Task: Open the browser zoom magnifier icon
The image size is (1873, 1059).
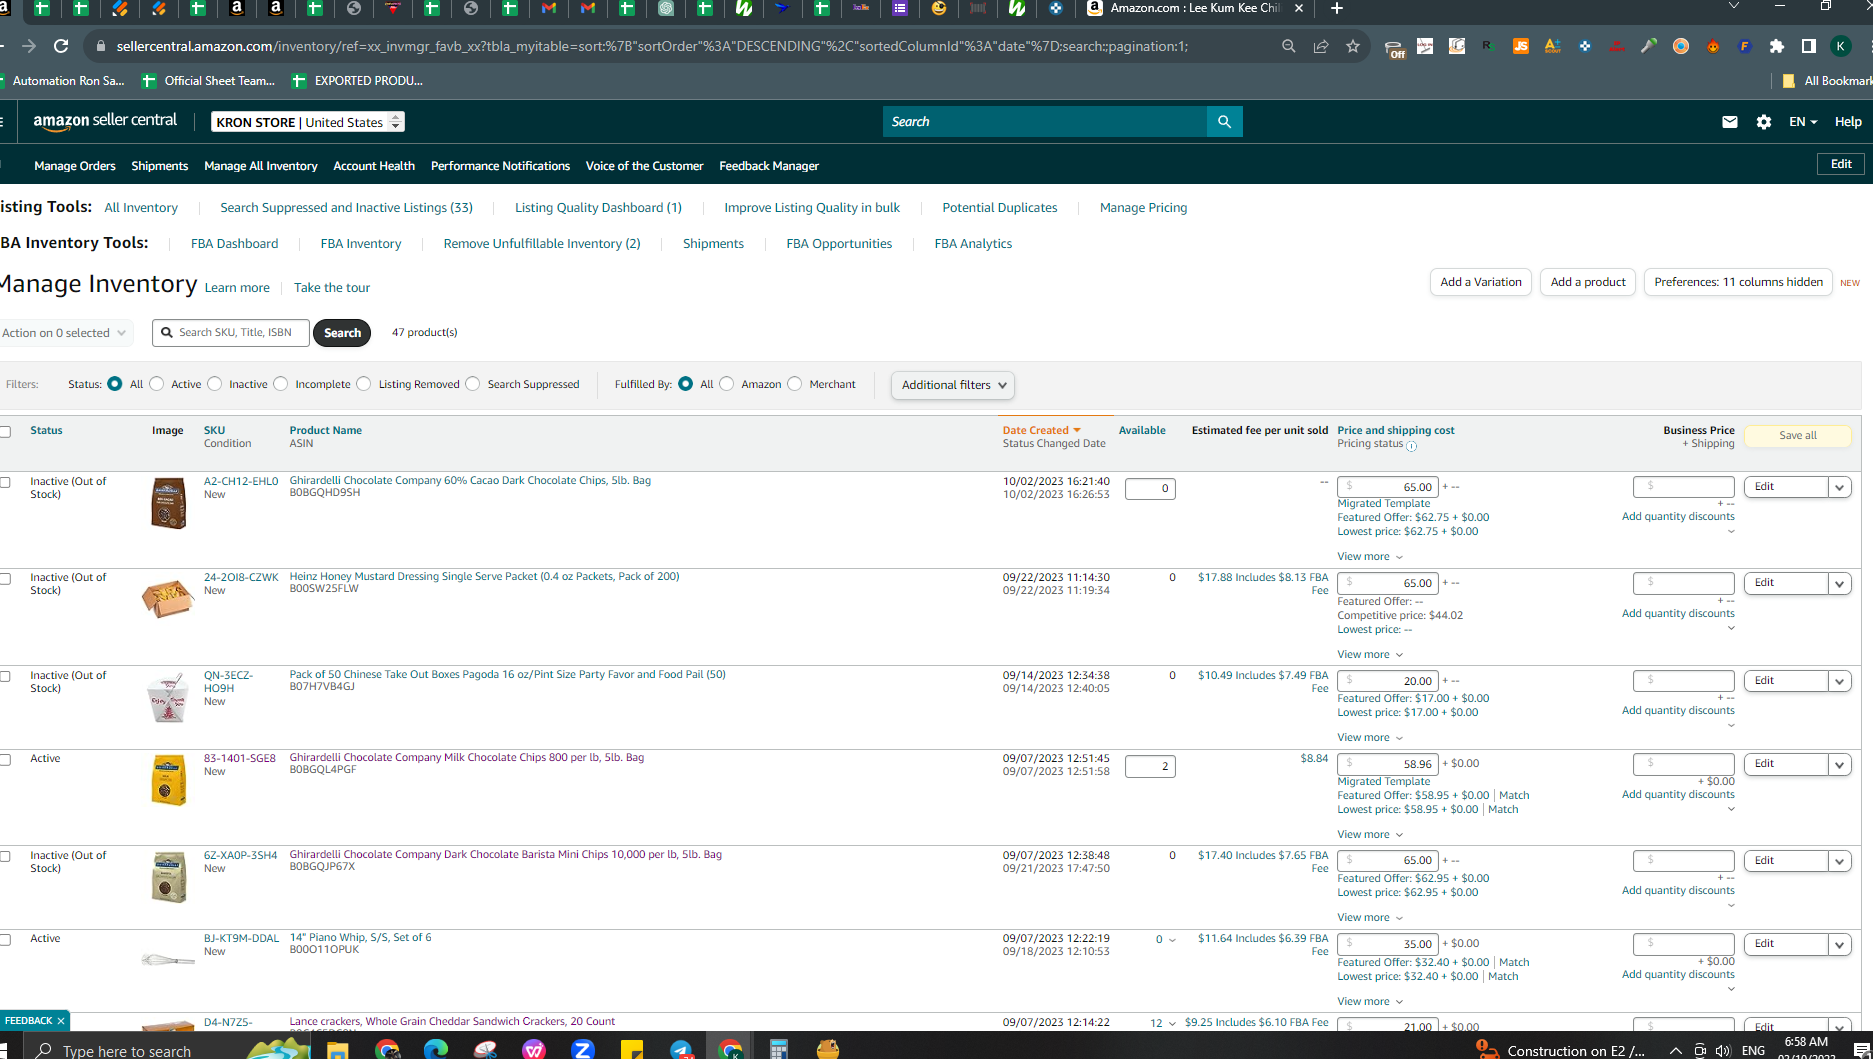Action: 1288,46
